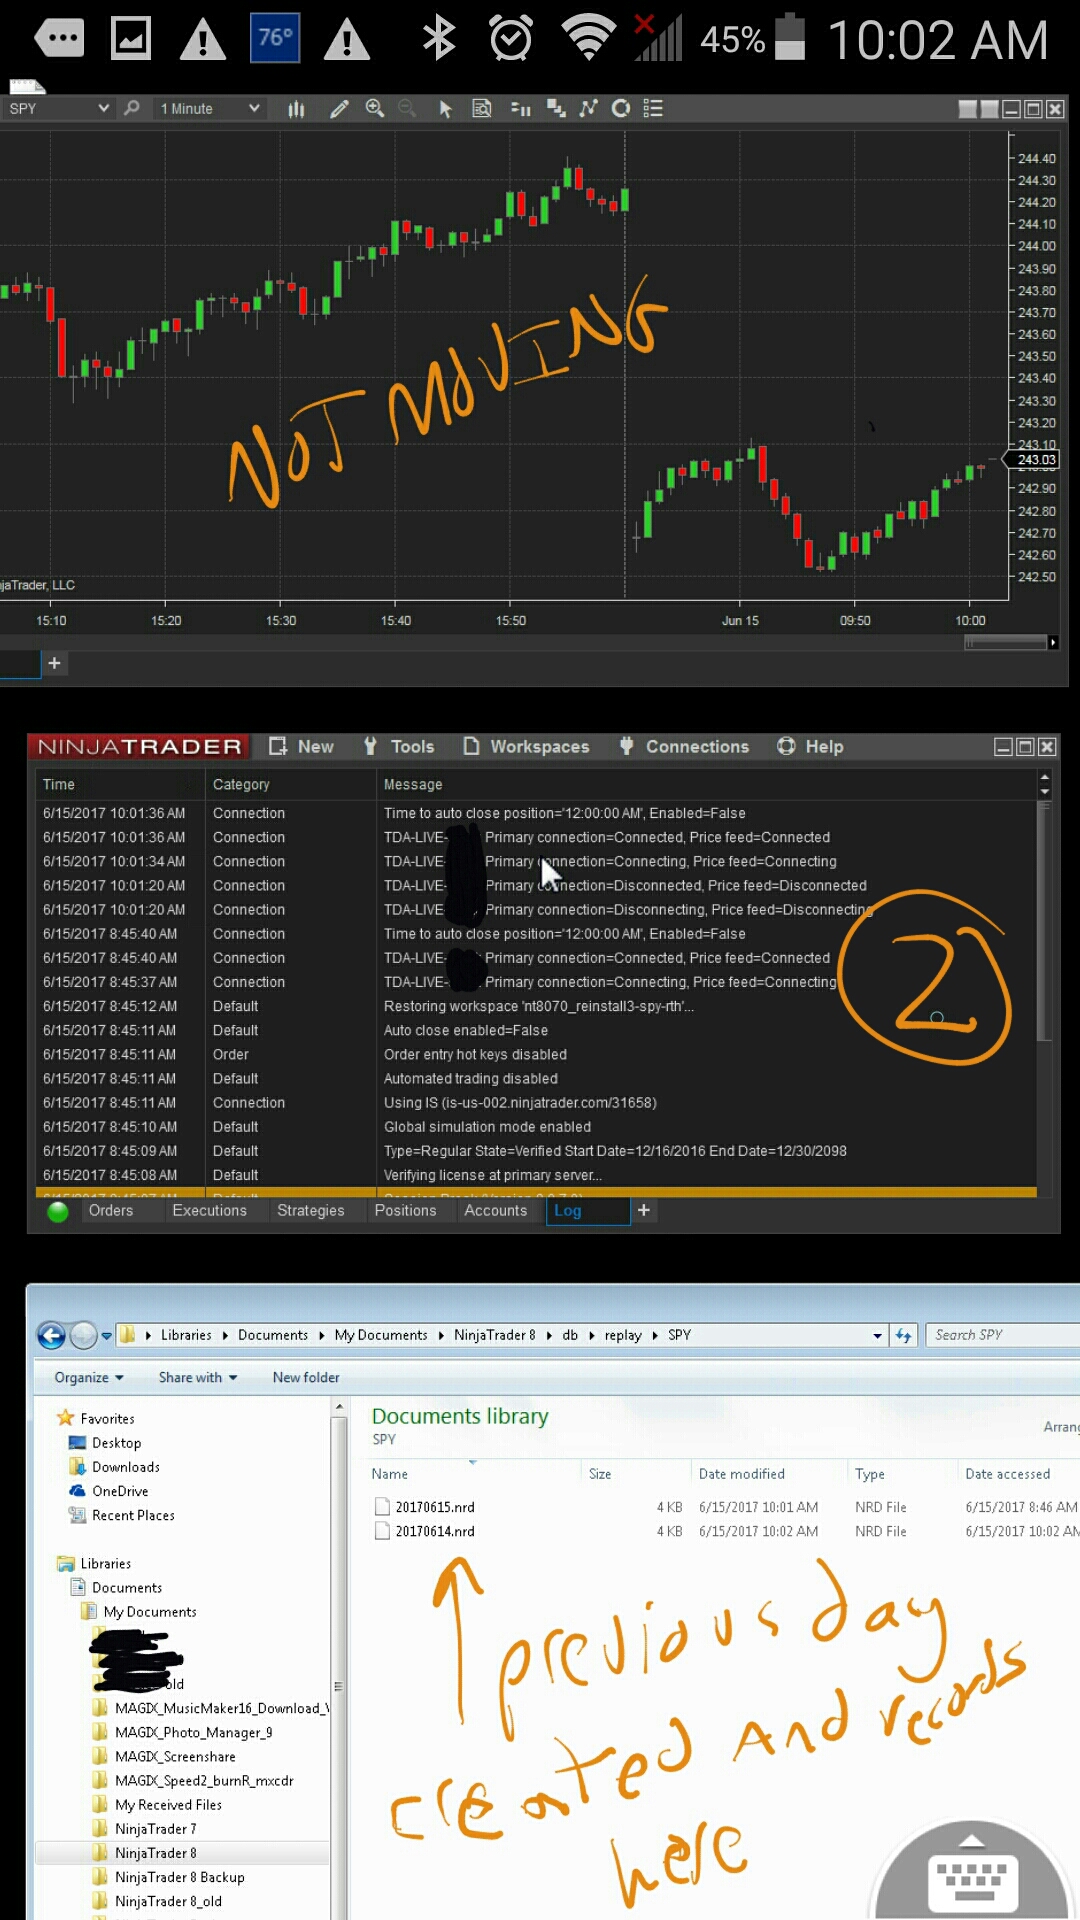The height and width of the screenshot is (1920, 1080).
Task: Open the chart properties list icon
Action: [653, 108]
